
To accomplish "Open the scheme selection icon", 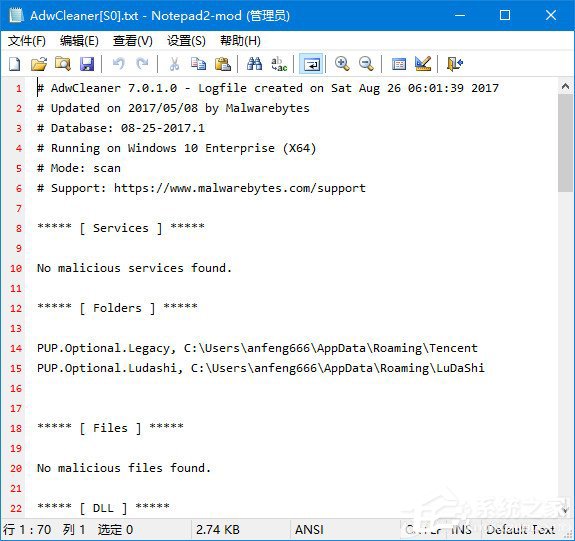I will click(399, 64).
